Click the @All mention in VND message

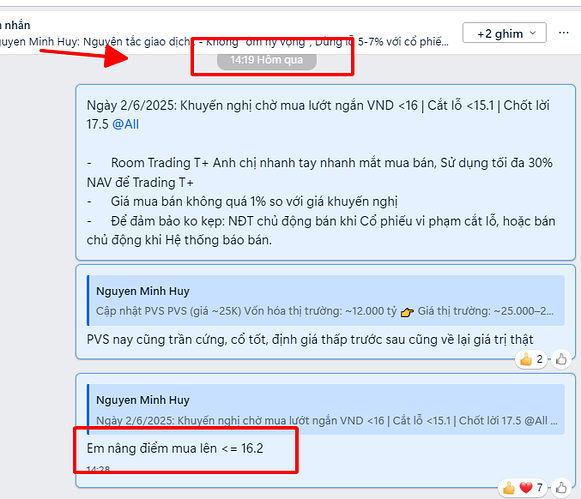click(x=125, y=124)
